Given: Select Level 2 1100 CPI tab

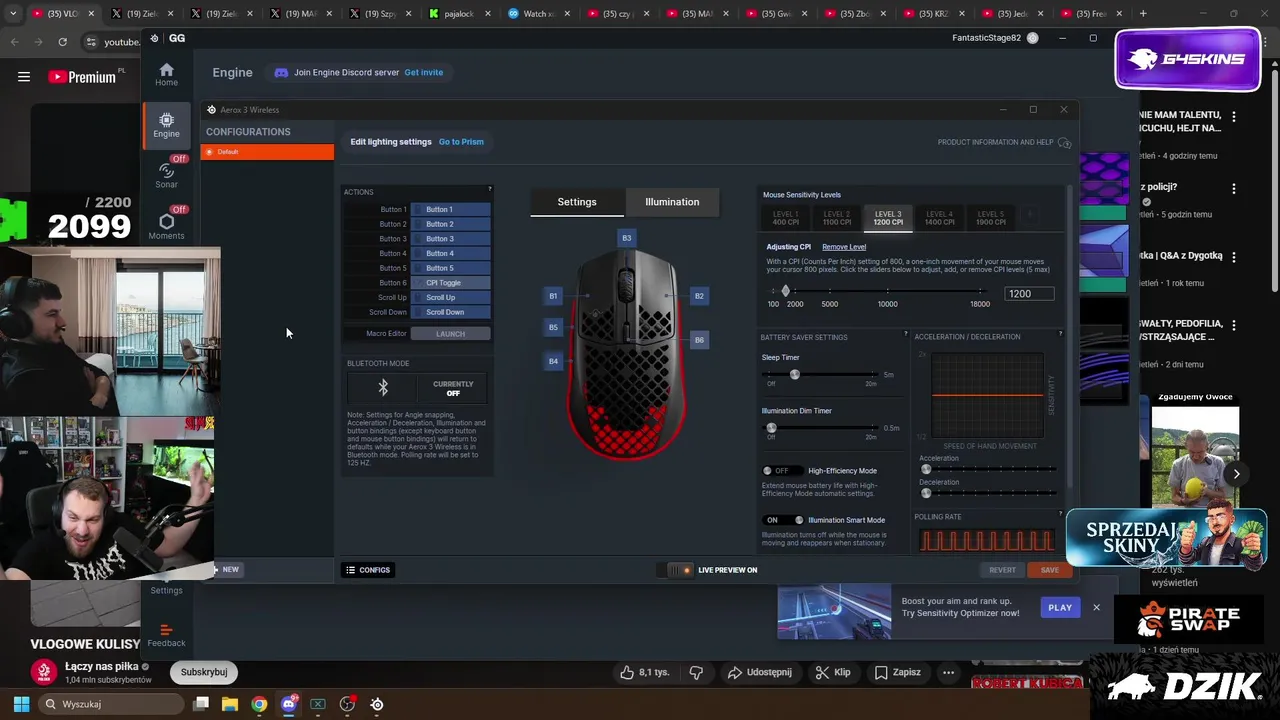Looking at the screenshot, I should click(x=837, y=217).
